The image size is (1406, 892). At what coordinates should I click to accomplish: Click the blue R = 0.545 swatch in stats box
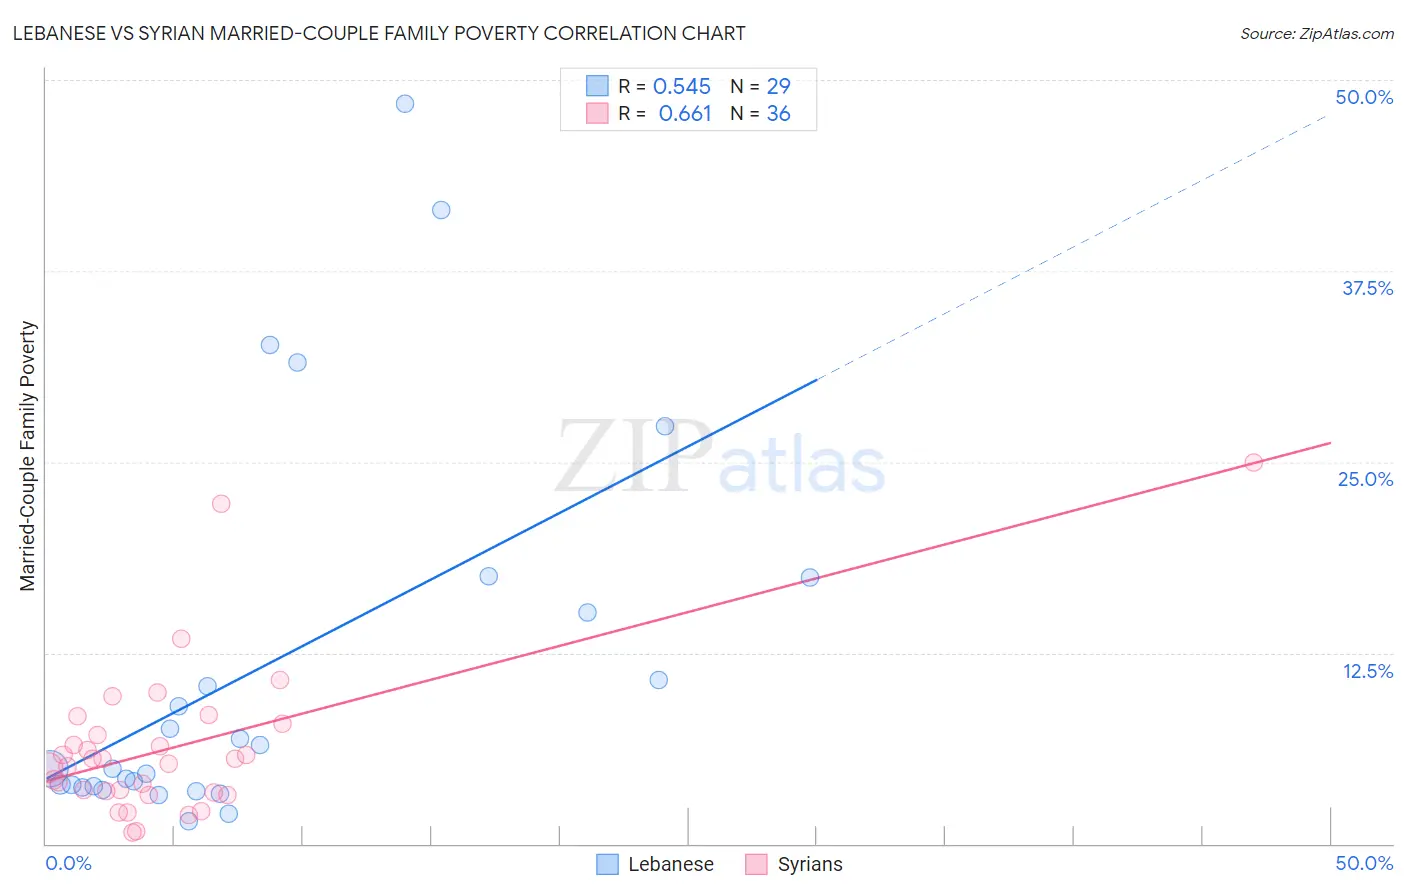click(x=597, y=86)
